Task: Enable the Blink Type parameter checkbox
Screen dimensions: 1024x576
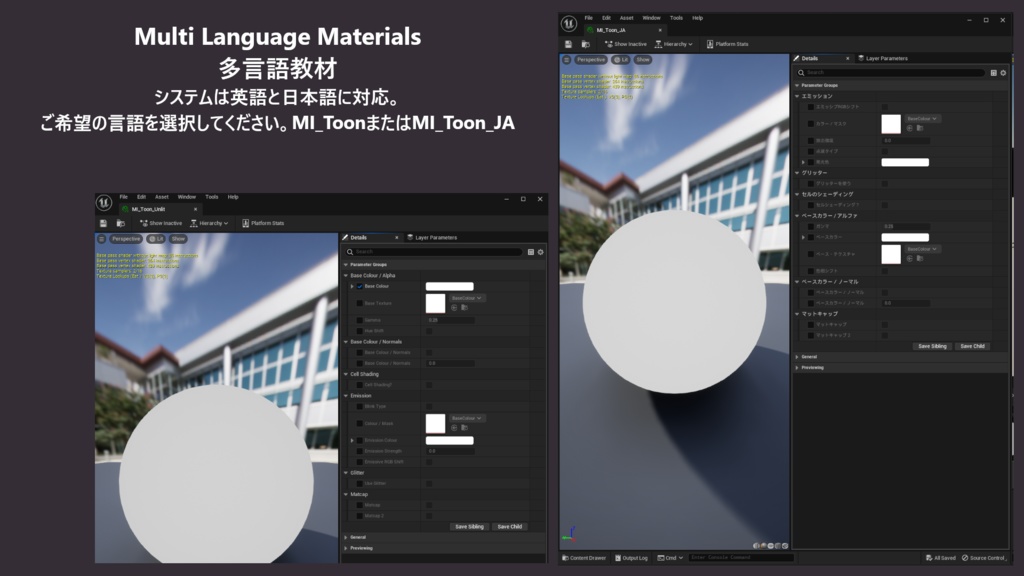Action: 360,407
